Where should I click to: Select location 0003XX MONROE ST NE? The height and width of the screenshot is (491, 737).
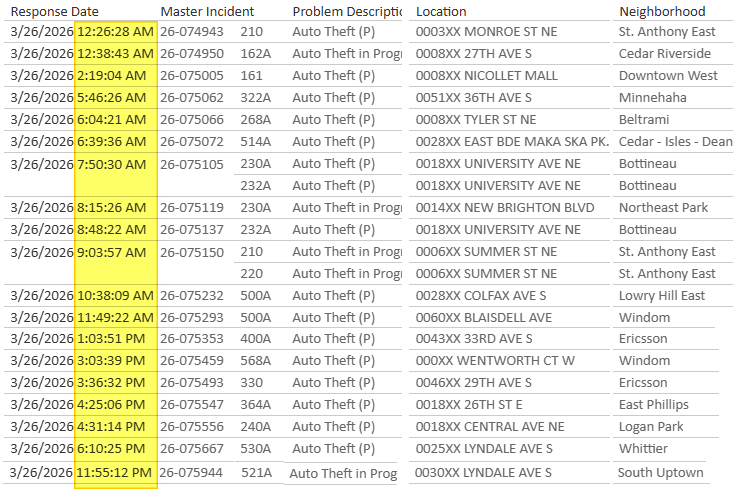point(486,31)
